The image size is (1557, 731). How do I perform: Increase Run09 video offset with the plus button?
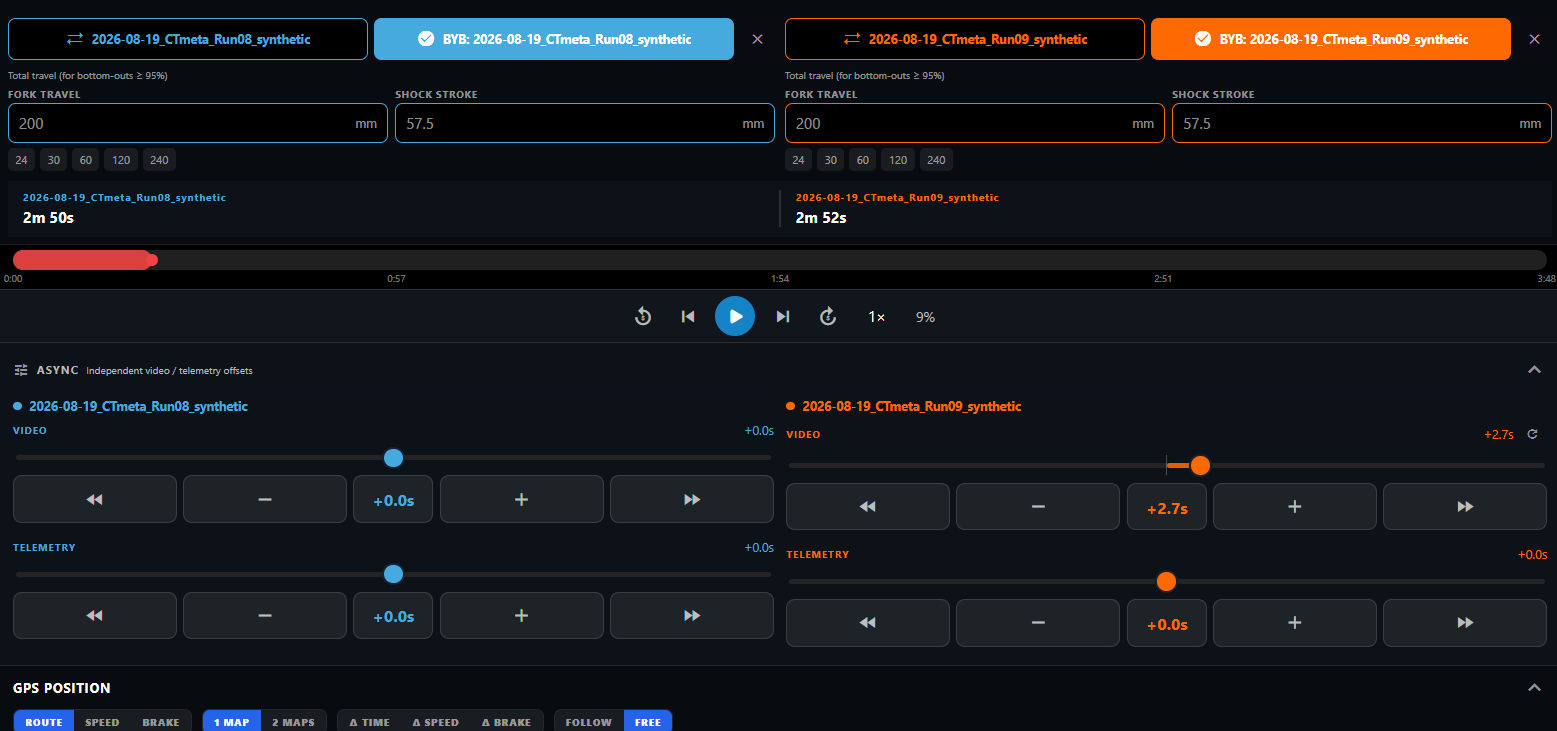[1295, 507]
